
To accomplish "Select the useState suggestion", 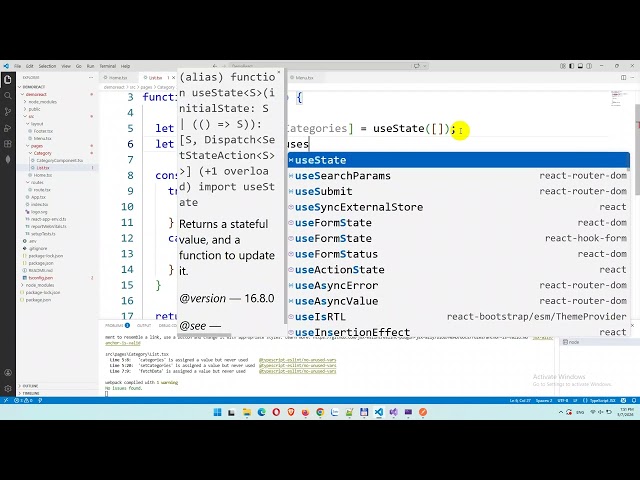I will click(x=459, y=160).
